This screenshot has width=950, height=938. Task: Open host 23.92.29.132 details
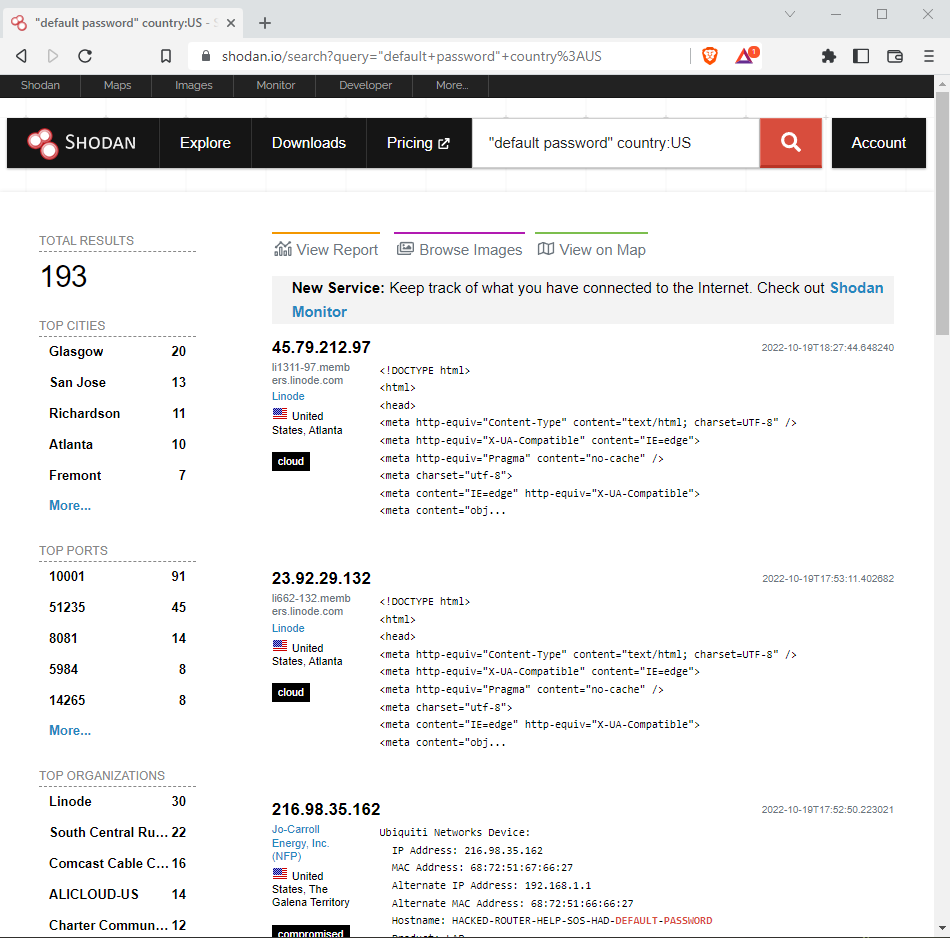[321, 578]
